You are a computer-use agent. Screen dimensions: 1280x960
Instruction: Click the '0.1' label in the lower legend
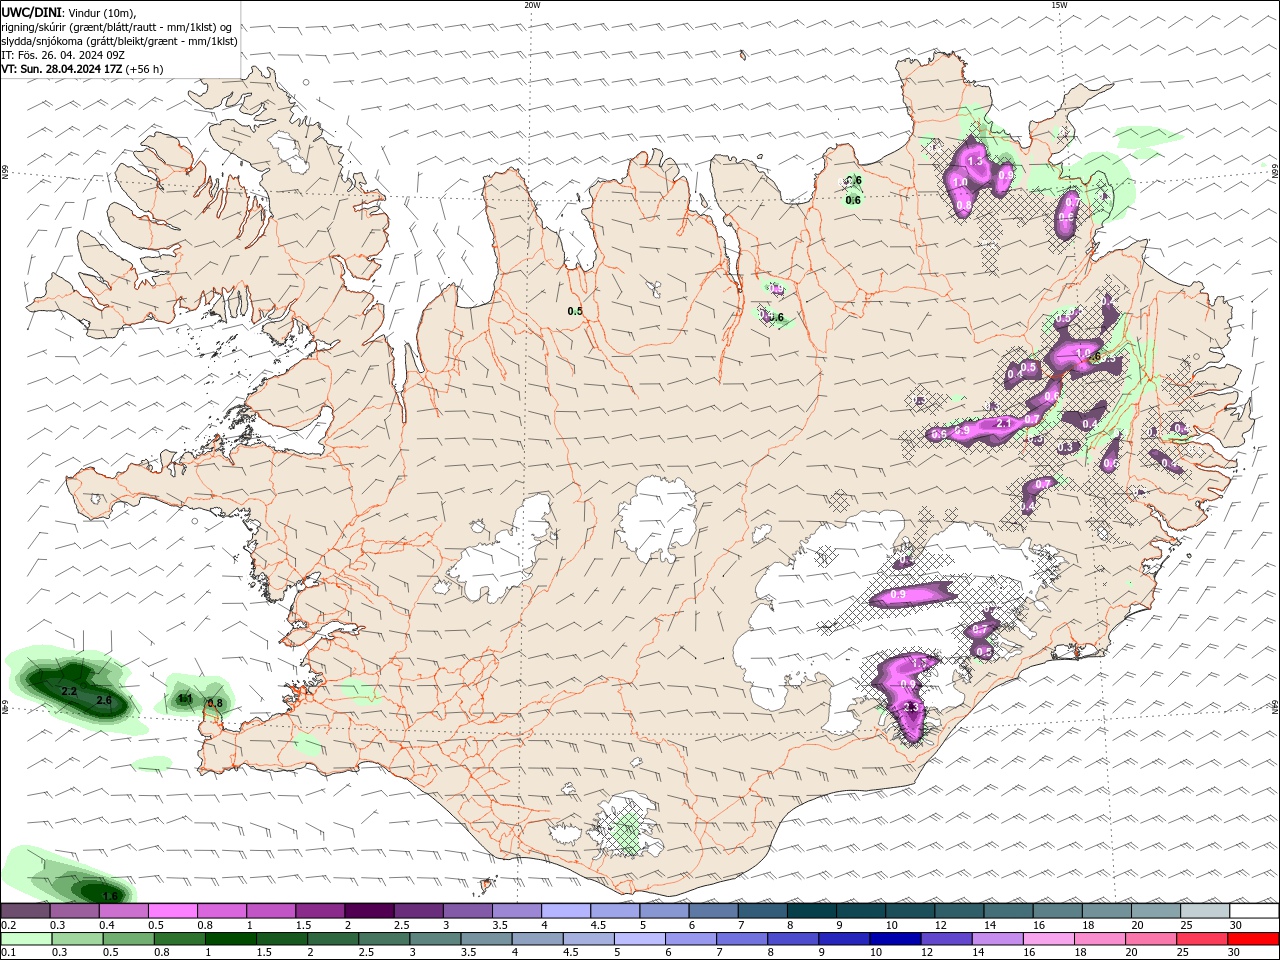coord(8,952)
